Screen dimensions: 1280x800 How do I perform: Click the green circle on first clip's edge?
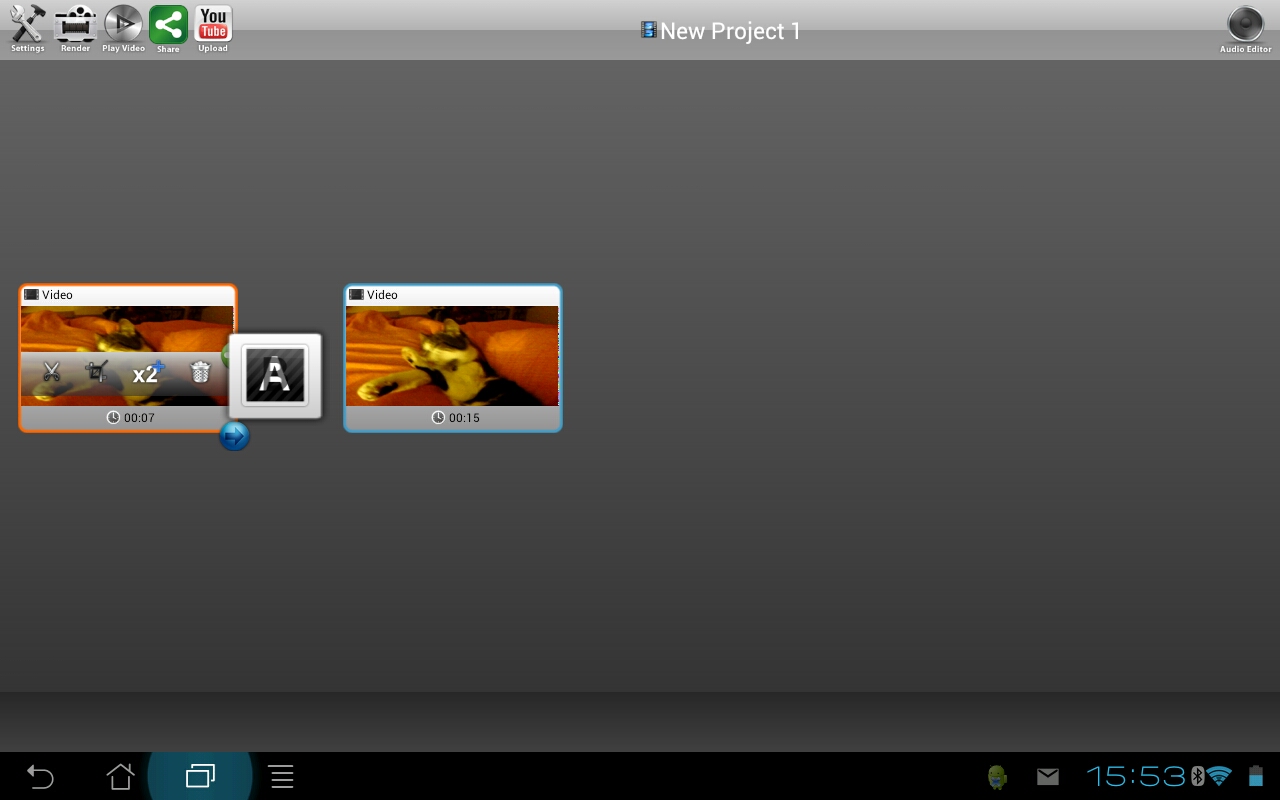tap(227, 354)
